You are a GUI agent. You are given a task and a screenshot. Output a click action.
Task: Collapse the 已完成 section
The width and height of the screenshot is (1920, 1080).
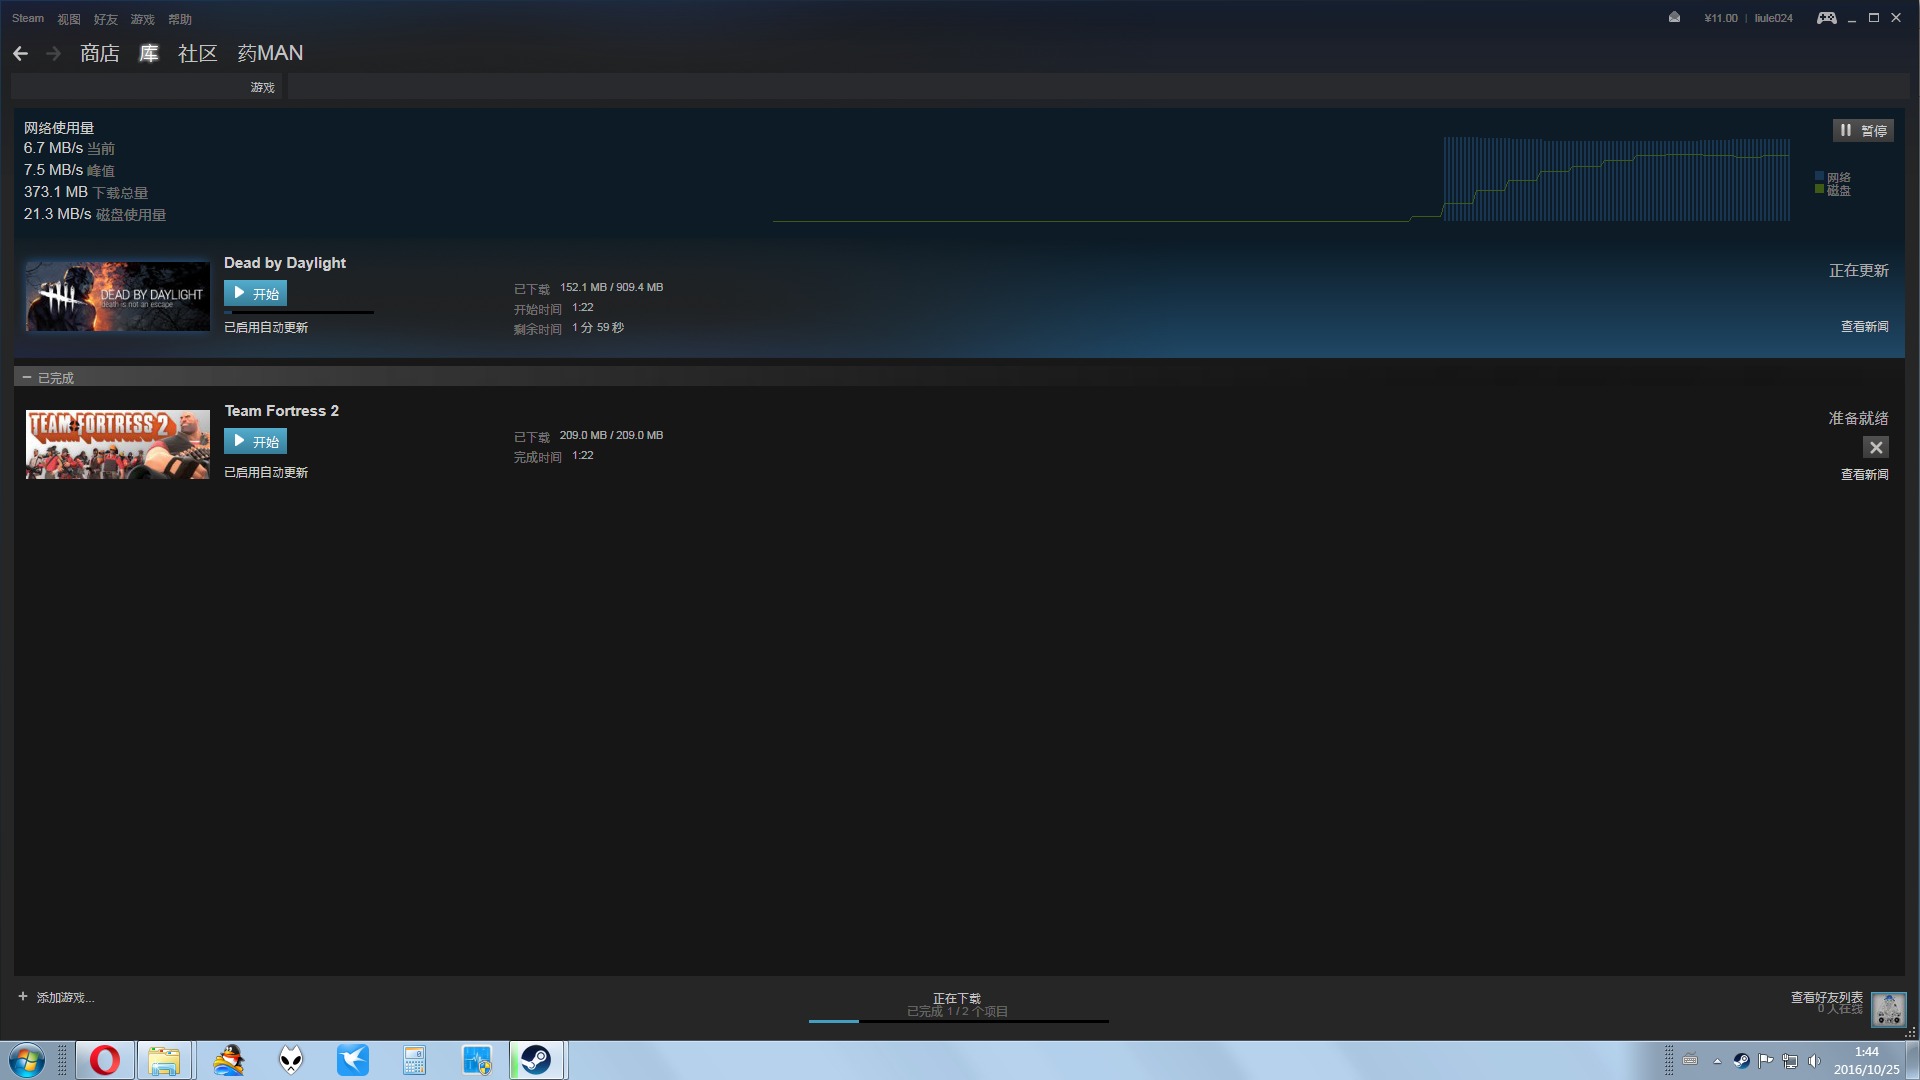point(27,377)
